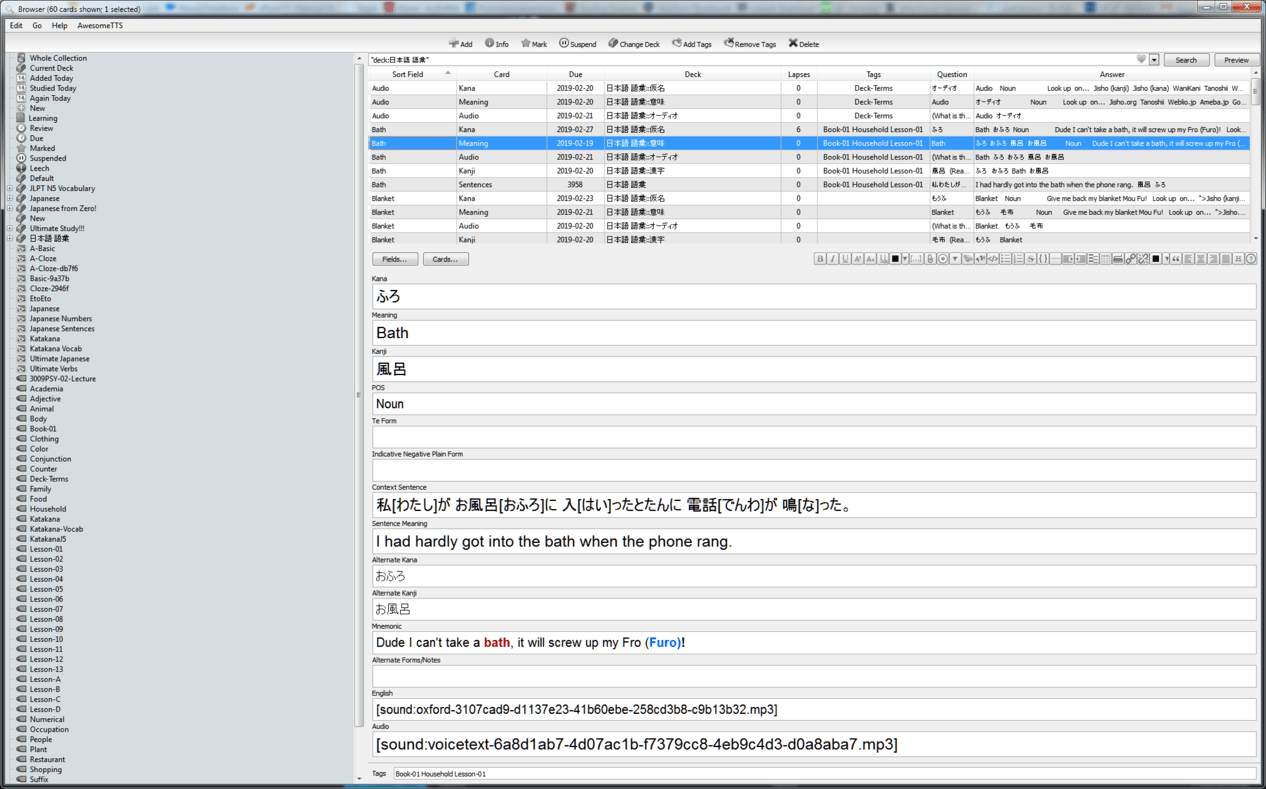Screen dimensions: 1266x789
Task: Open the Fields... dialog
Action: (395, 259)
